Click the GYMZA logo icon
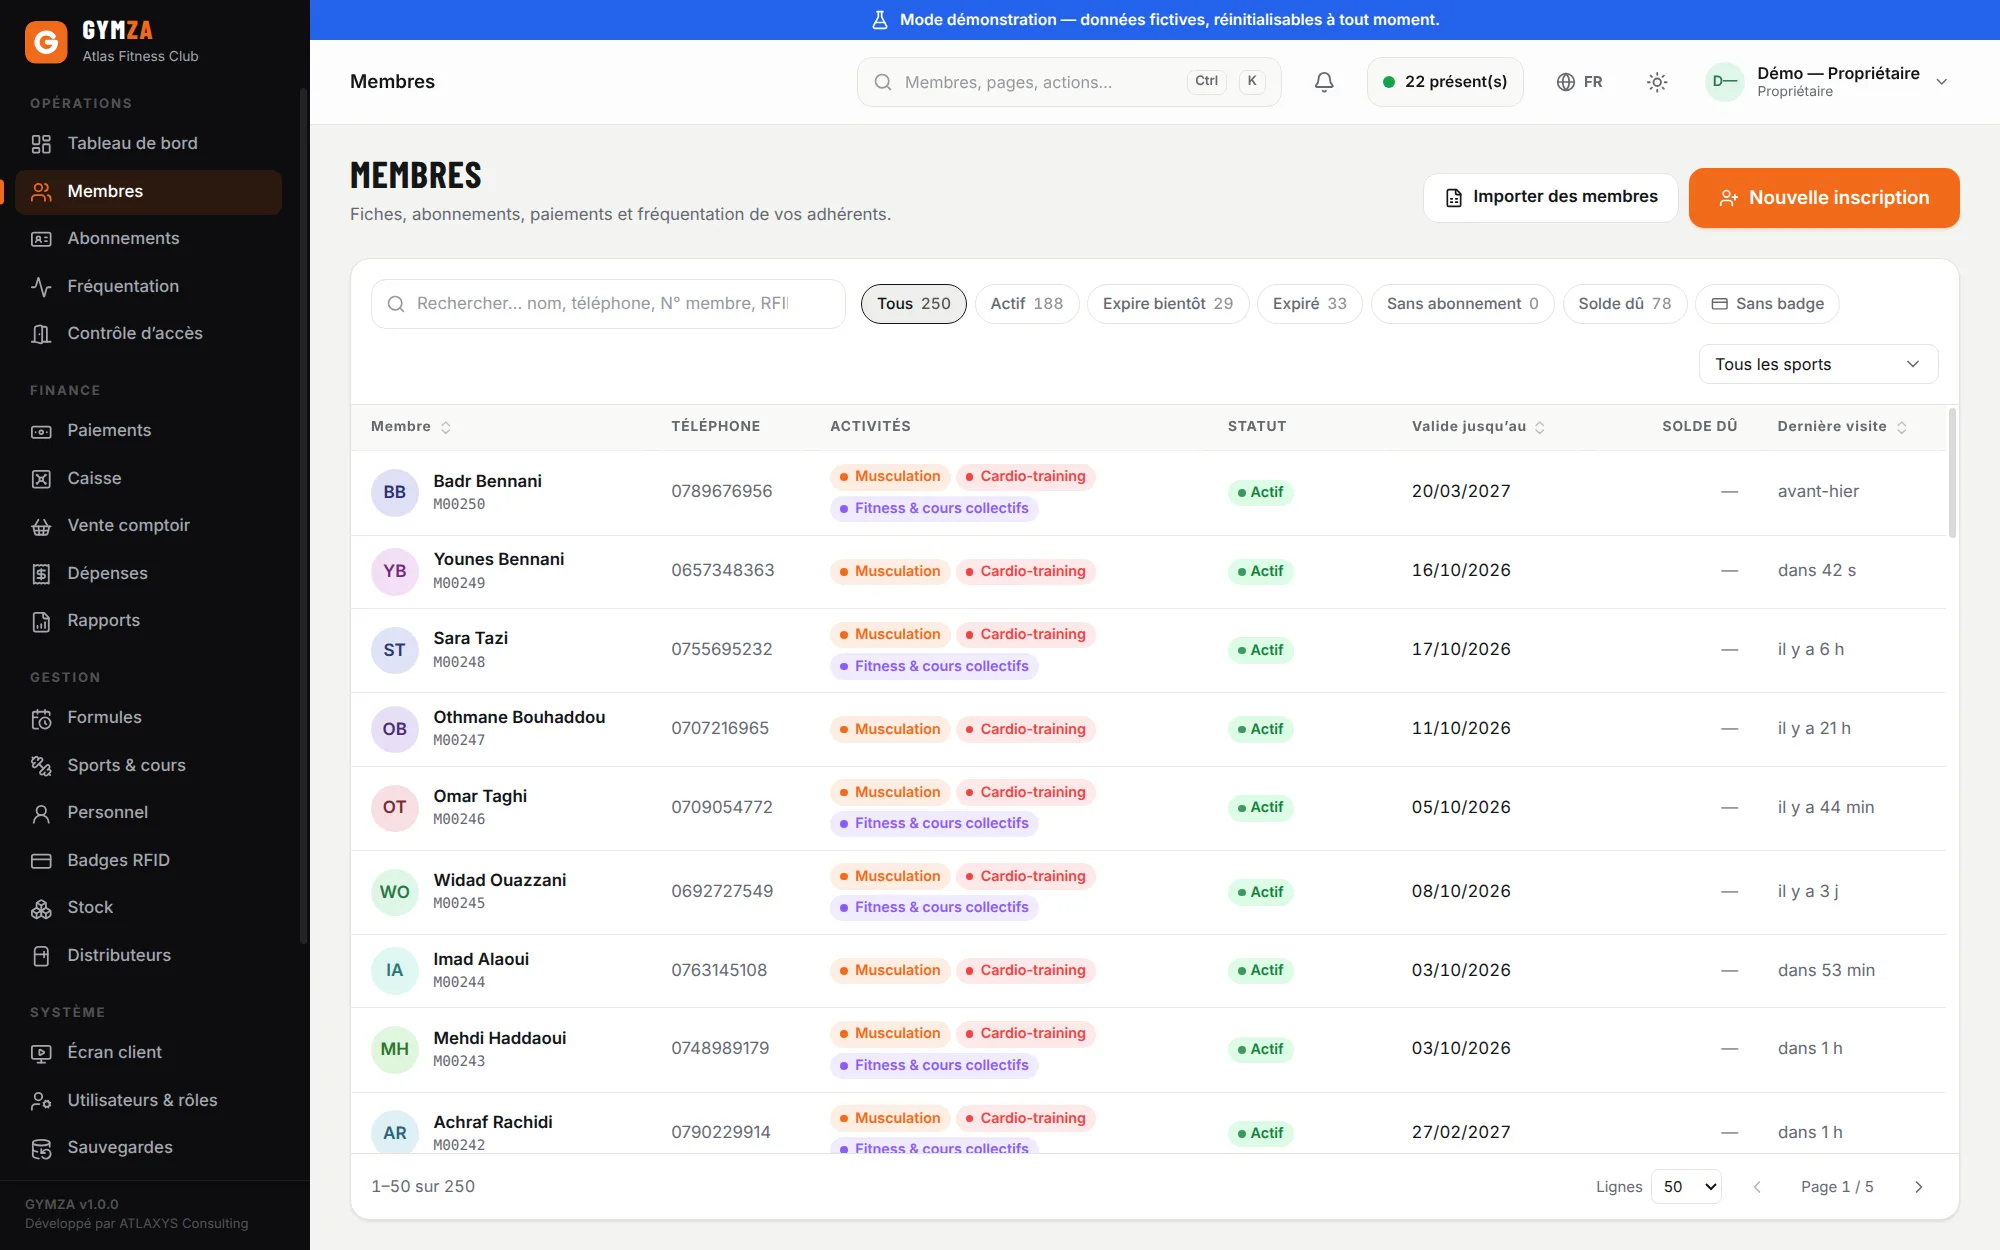The image size is (2000, 1250). coord(46,42)
